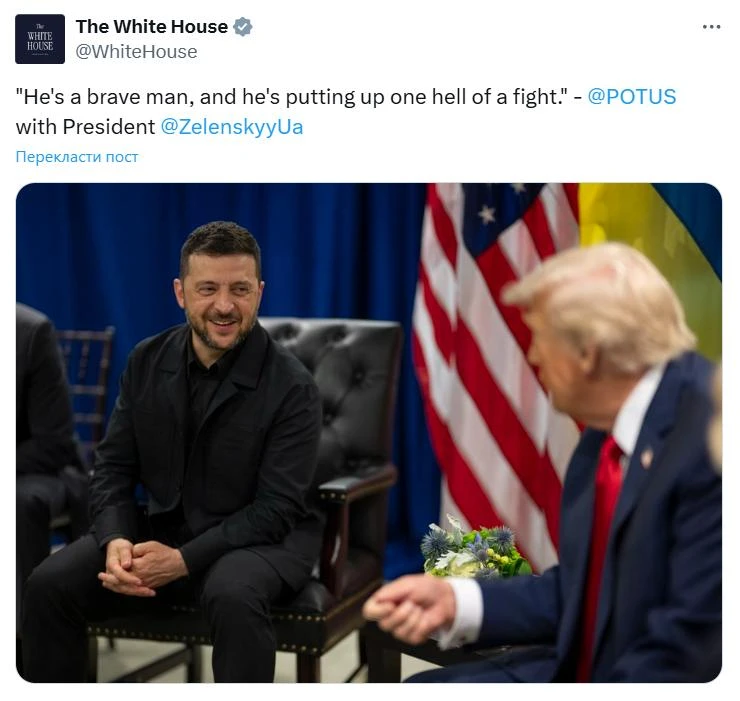Click the red tie in the photo
Screen dimensions: 740x701
point(601,552)
